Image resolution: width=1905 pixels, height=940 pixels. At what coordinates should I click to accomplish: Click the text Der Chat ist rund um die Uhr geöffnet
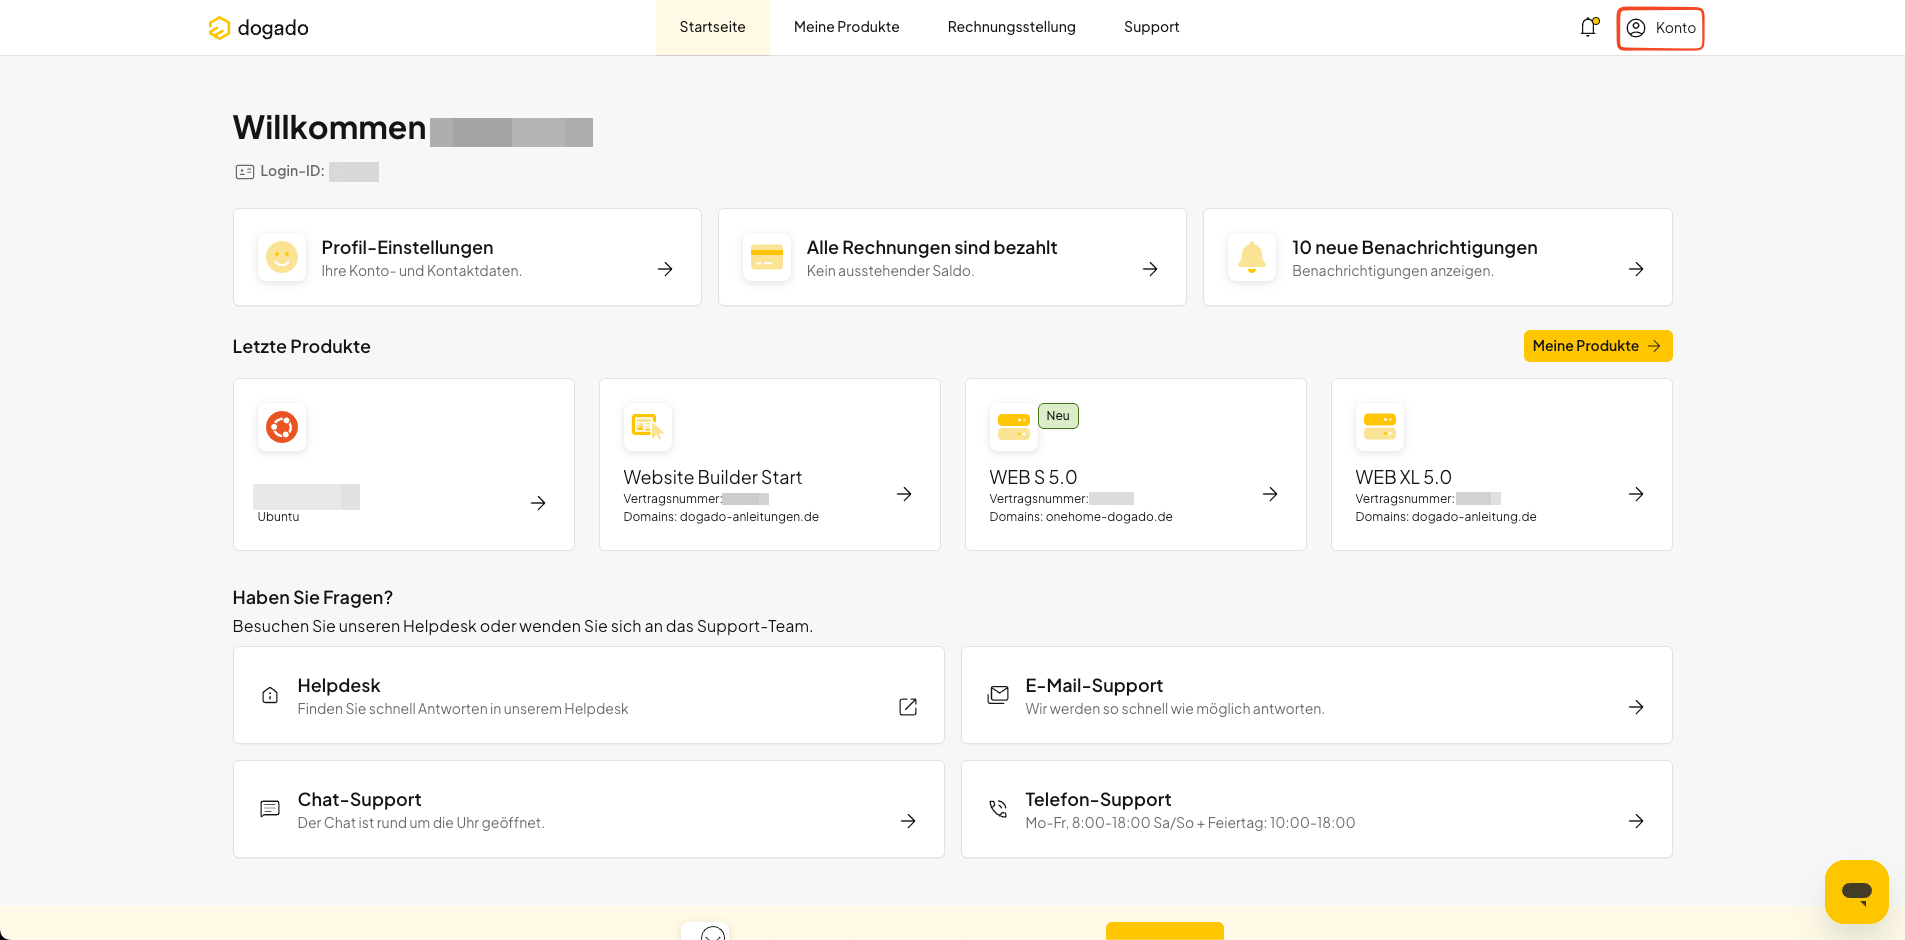pos(421,823)
